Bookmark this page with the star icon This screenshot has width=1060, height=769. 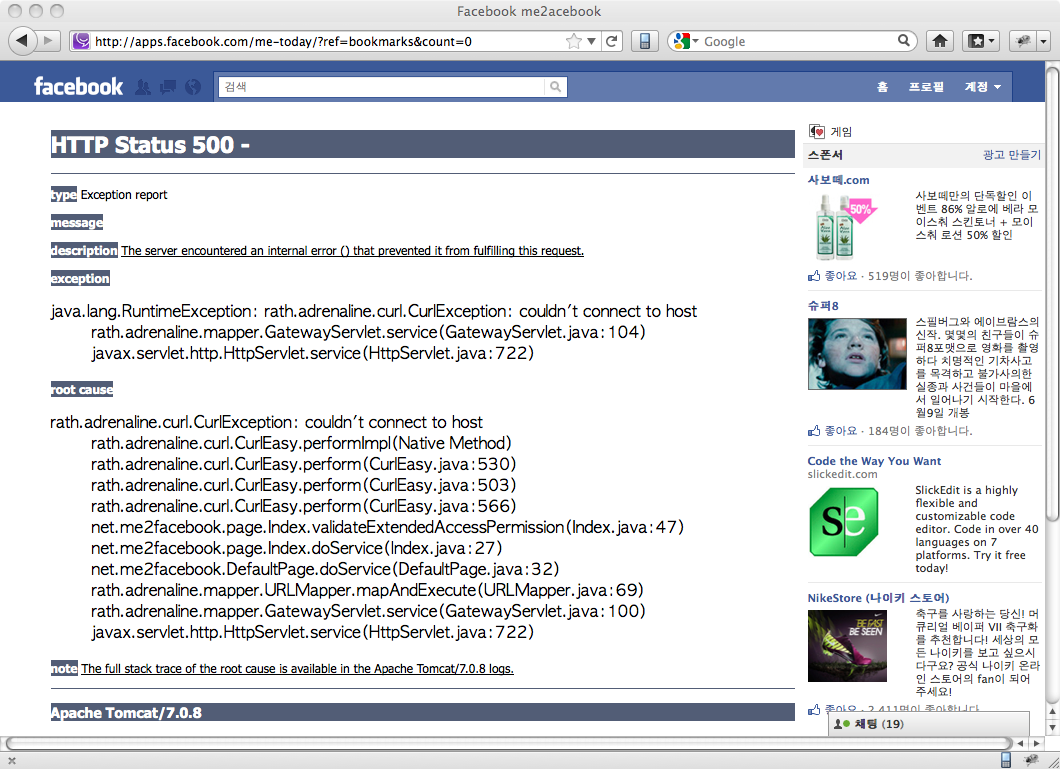coord(573,41)
